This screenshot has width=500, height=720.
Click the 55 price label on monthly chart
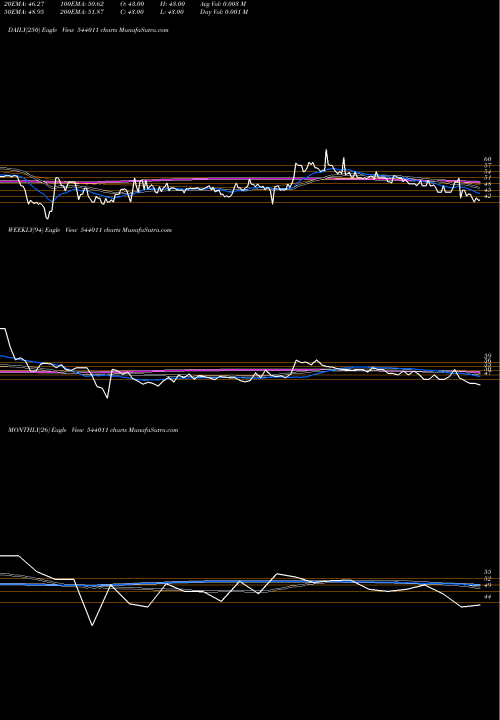pos(488,572)
